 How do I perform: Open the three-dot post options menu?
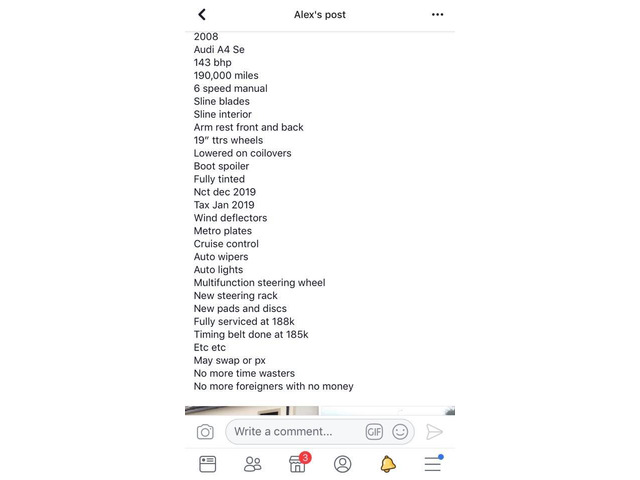tap(437, 15)
